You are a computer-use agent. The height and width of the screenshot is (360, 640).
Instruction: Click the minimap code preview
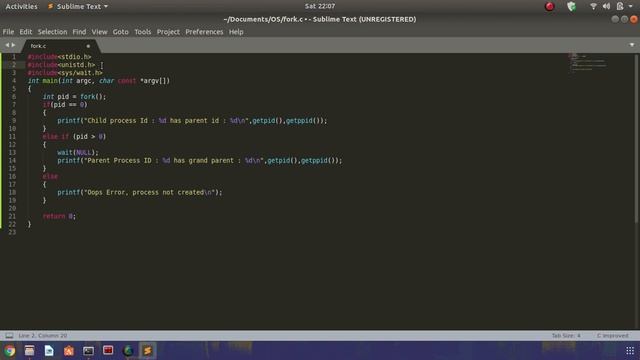pos(588,62)
